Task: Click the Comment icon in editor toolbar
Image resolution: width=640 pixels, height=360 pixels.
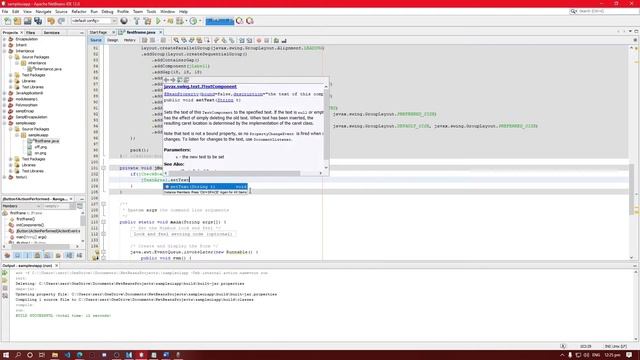Action: (x=276, y=40)
